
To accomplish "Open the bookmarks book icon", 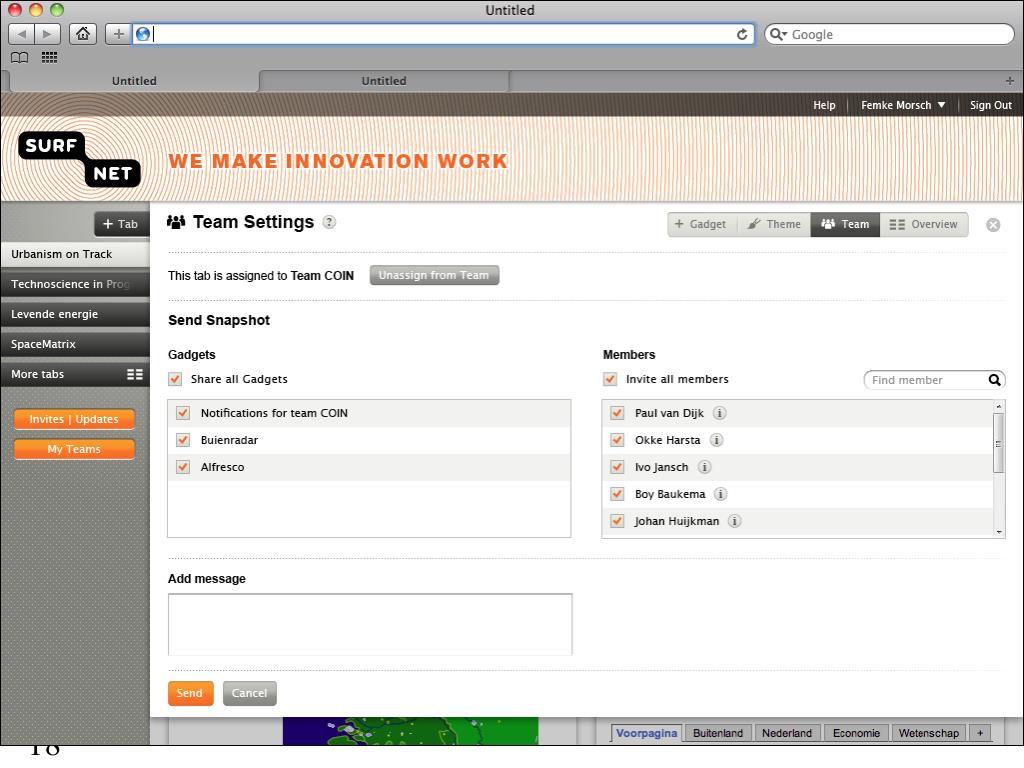I will 20,57.
